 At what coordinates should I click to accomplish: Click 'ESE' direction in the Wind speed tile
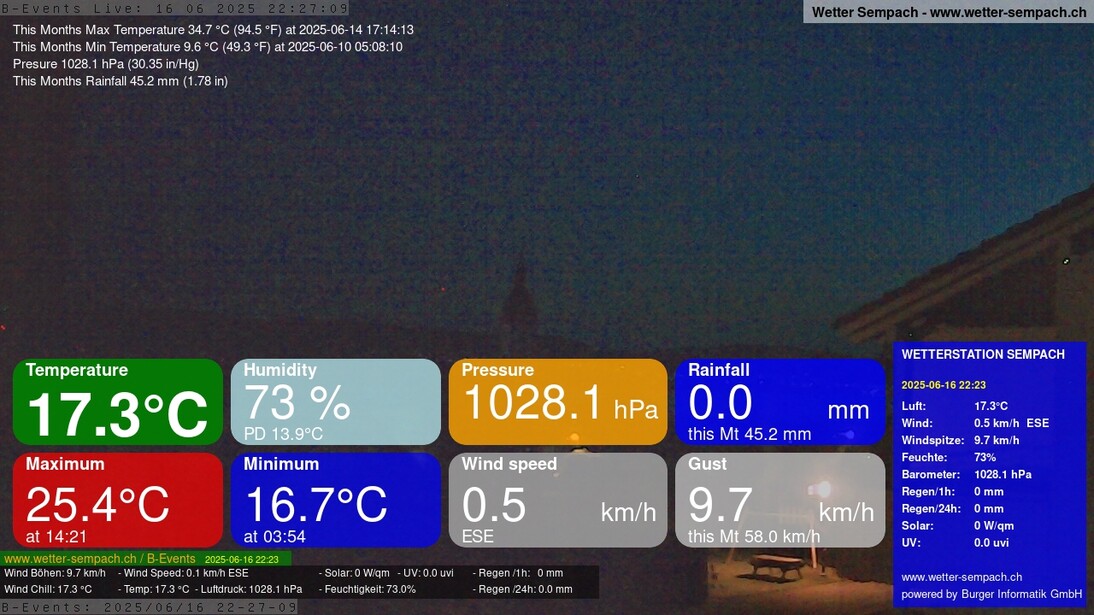(477, 537)
